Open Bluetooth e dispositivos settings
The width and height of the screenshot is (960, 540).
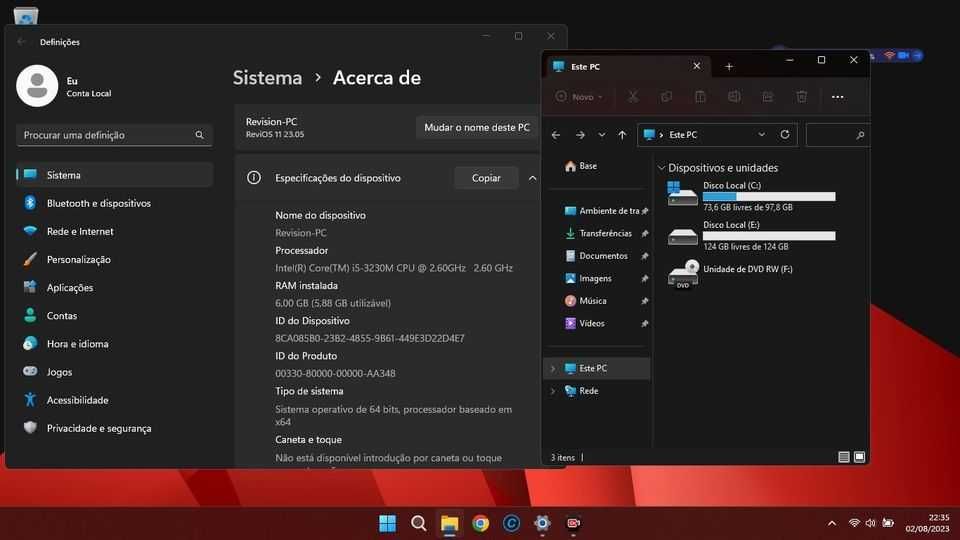click(x=114, y=203)
